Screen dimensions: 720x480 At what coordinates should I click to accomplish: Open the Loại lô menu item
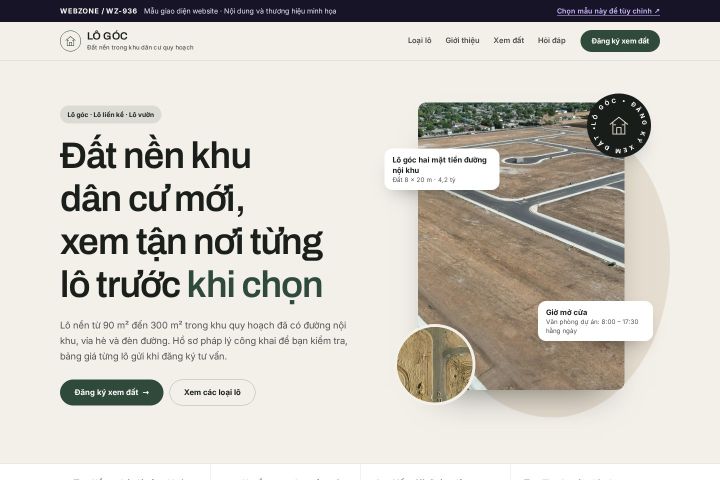tap(419, 40)
